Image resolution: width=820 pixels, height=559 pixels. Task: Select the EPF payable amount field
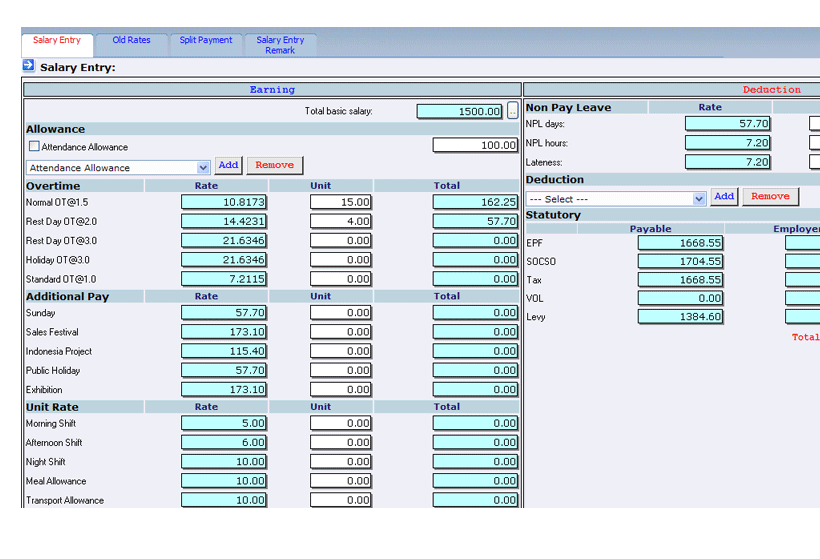[x=680, y=243]
